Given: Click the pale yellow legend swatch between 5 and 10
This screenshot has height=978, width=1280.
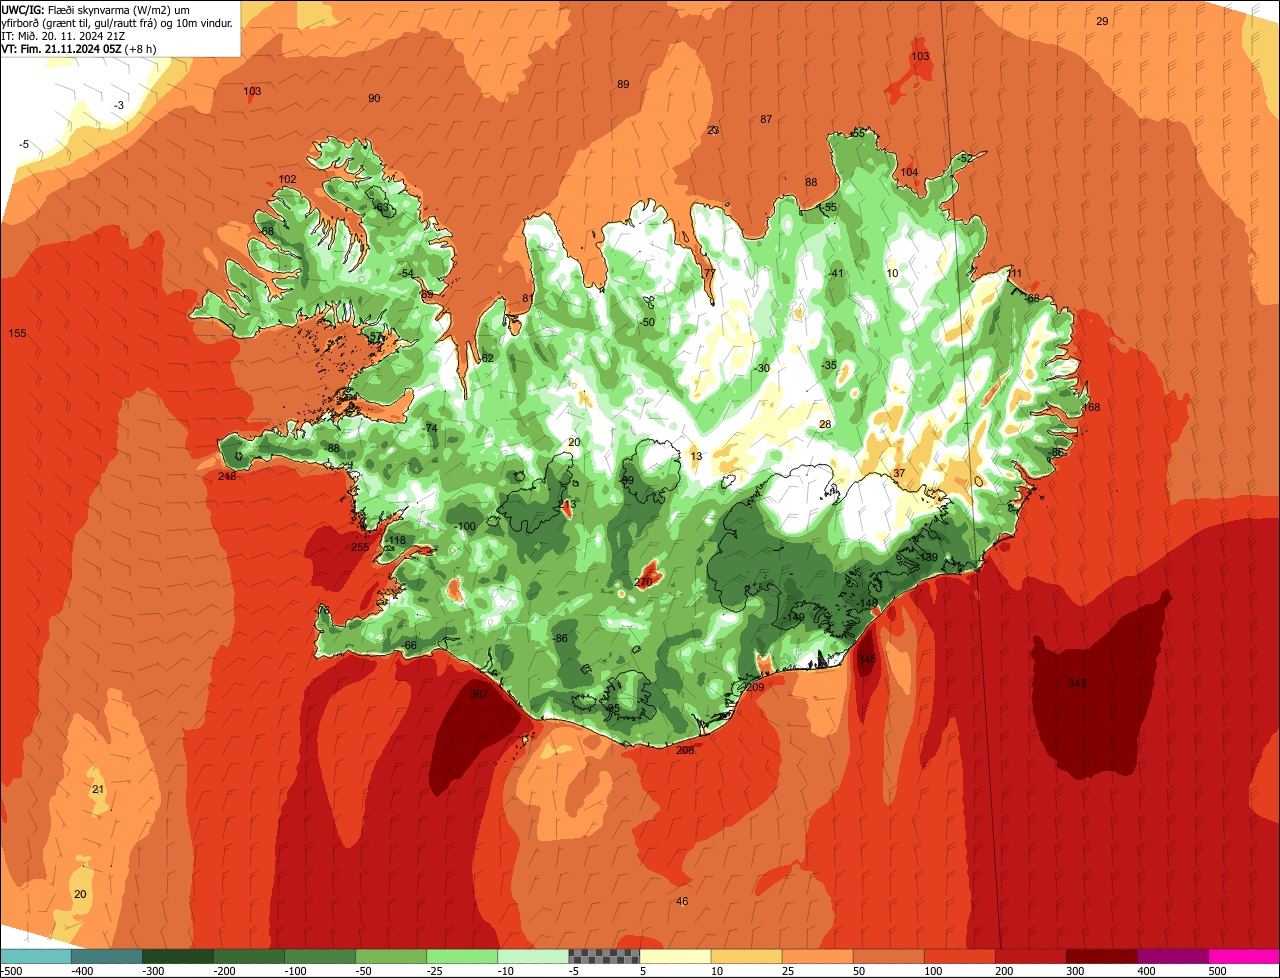Looking at the screenshot, I should click(x=675, y=956).
